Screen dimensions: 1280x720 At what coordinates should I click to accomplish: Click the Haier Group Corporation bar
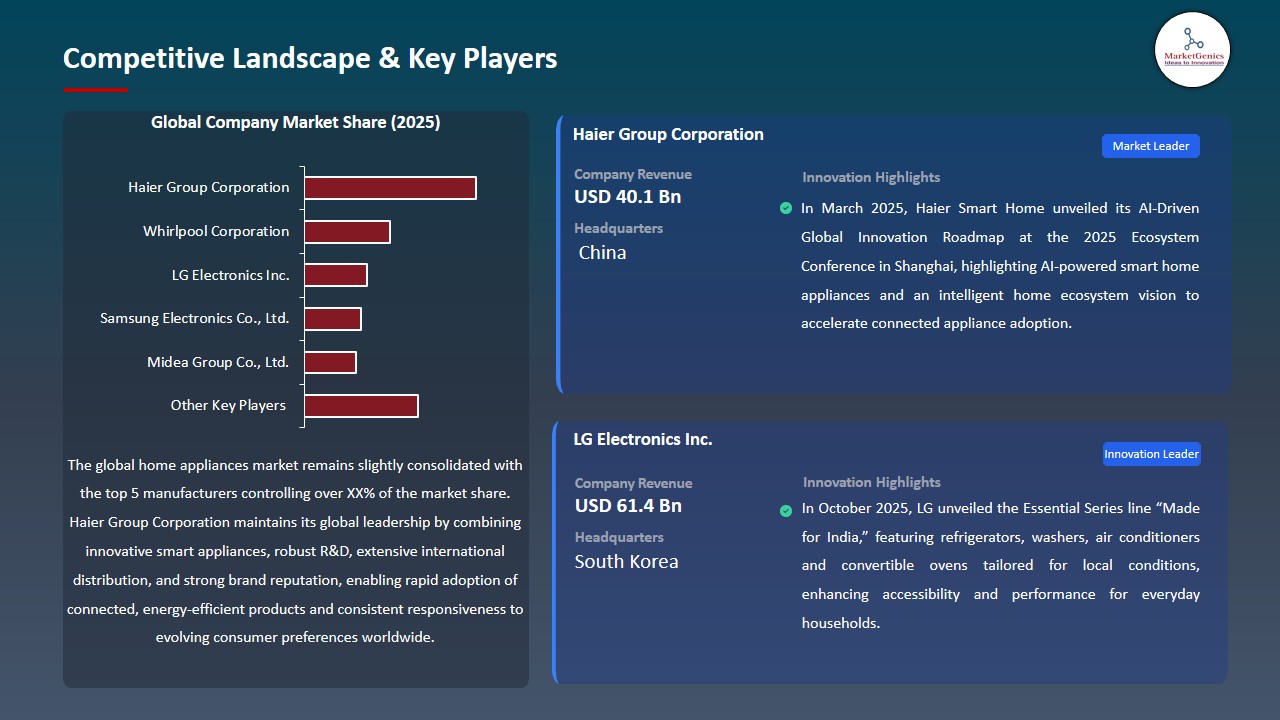click(390, 187)
